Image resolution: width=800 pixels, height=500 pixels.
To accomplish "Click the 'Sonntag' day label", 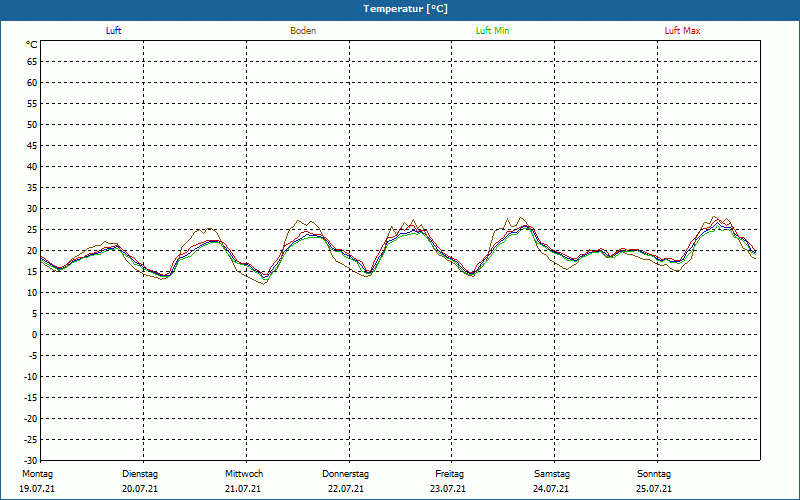I will tap(654, 474).
